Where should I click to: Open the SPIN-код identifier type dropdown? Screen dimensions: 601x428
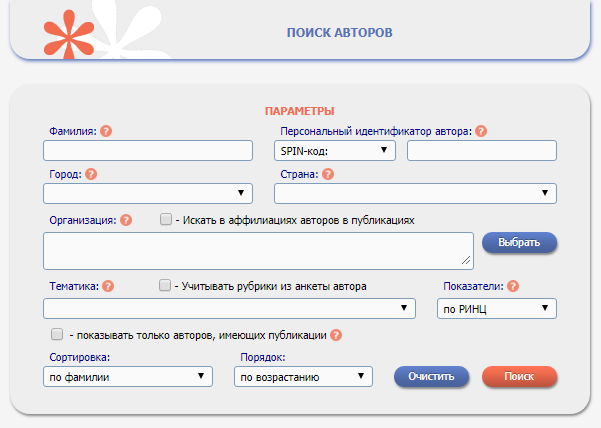(x=334, y=151)
